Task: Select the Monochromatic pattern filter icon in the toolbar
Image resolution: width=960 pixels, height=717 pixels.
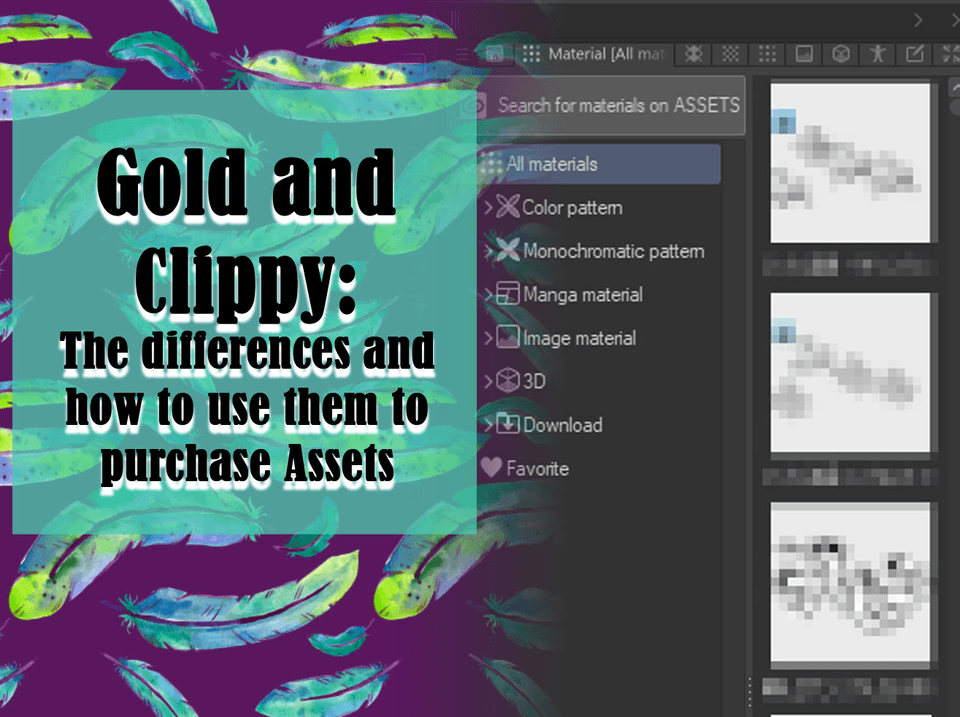Action: pos(731,55)
